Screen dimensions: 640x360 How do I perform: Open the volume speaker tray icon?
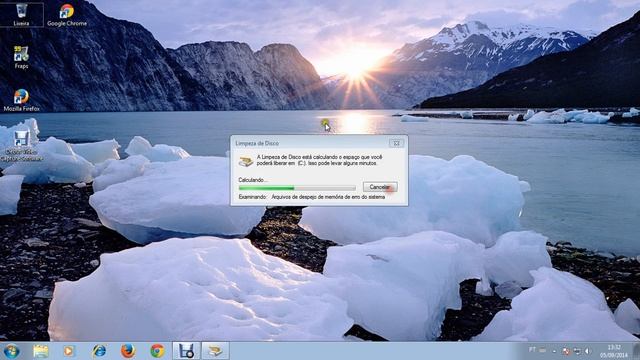point(588,351)
